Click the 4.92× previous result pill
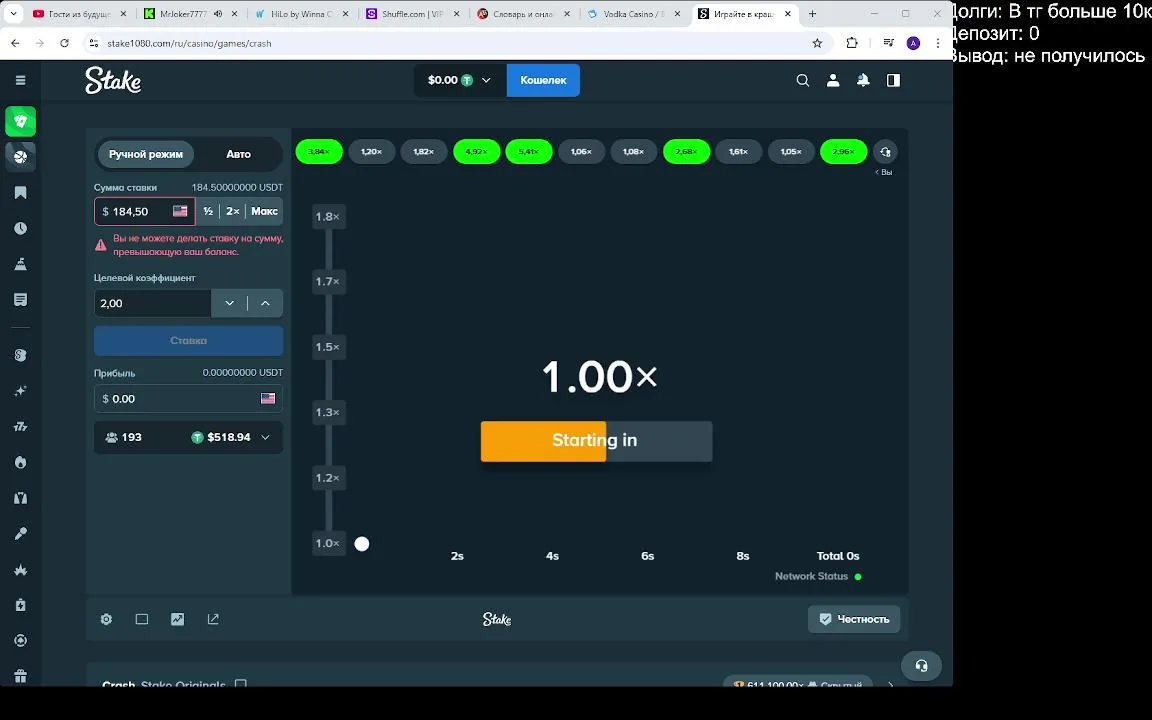This screenshot has width=1152, height=720. point(477,151)
